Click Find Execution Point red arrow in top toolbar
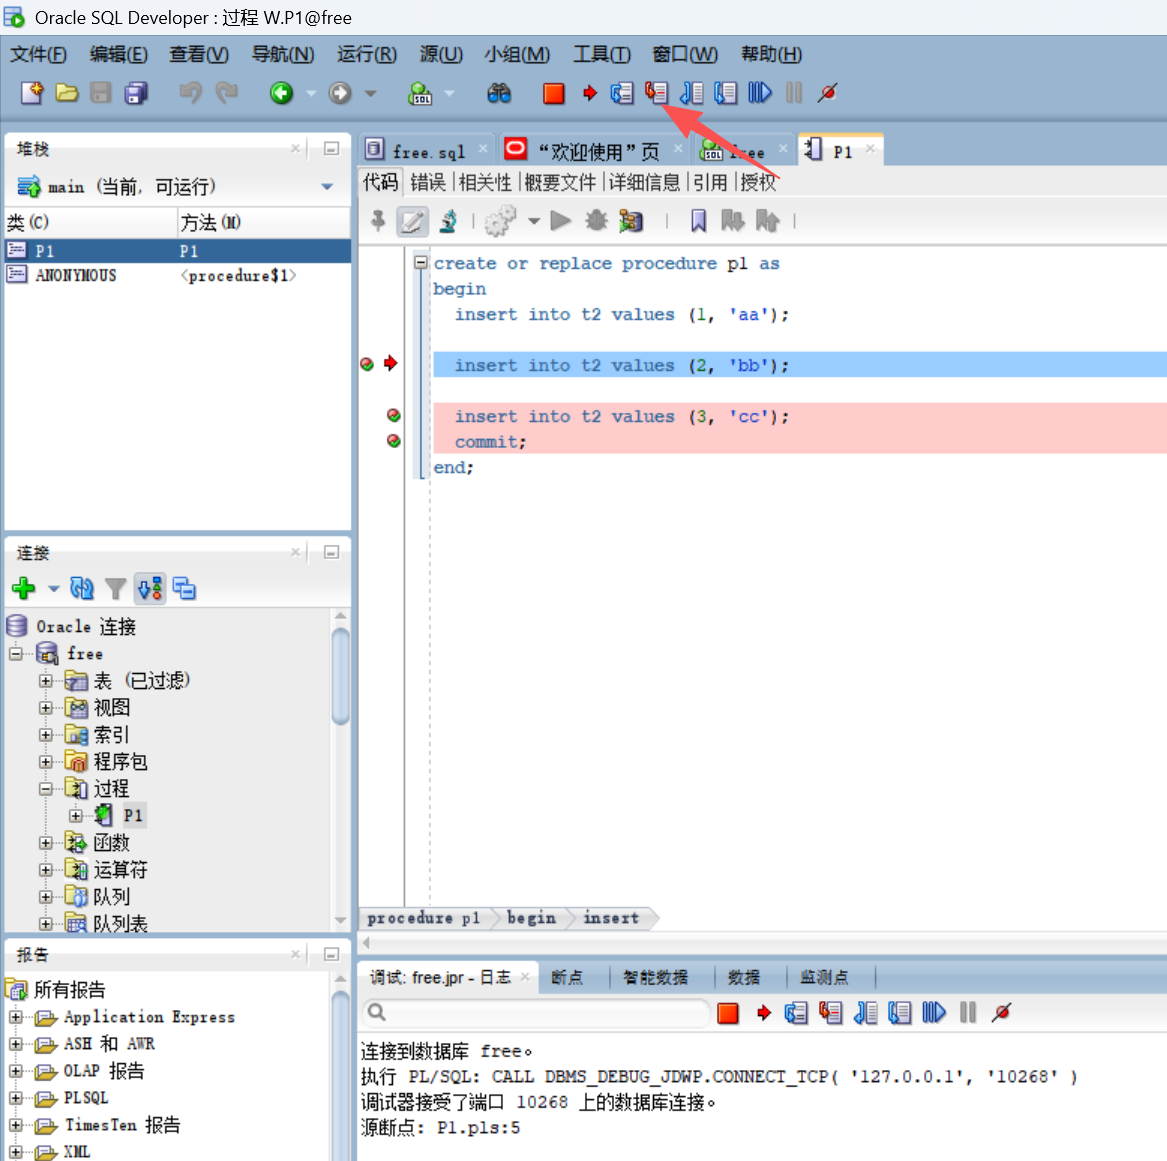This screenshot has height=1161, width=1167. point(589,93)
